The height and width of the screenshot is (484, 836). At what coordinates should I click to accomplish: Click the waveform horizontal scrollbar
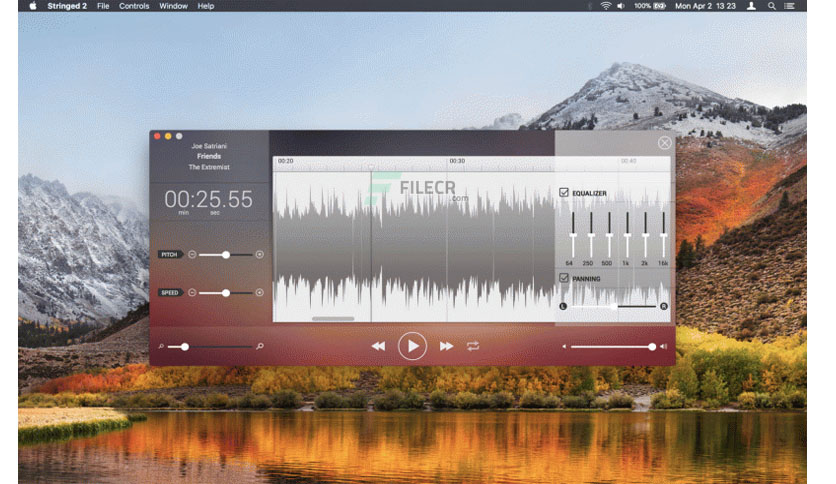coord(333,319)
